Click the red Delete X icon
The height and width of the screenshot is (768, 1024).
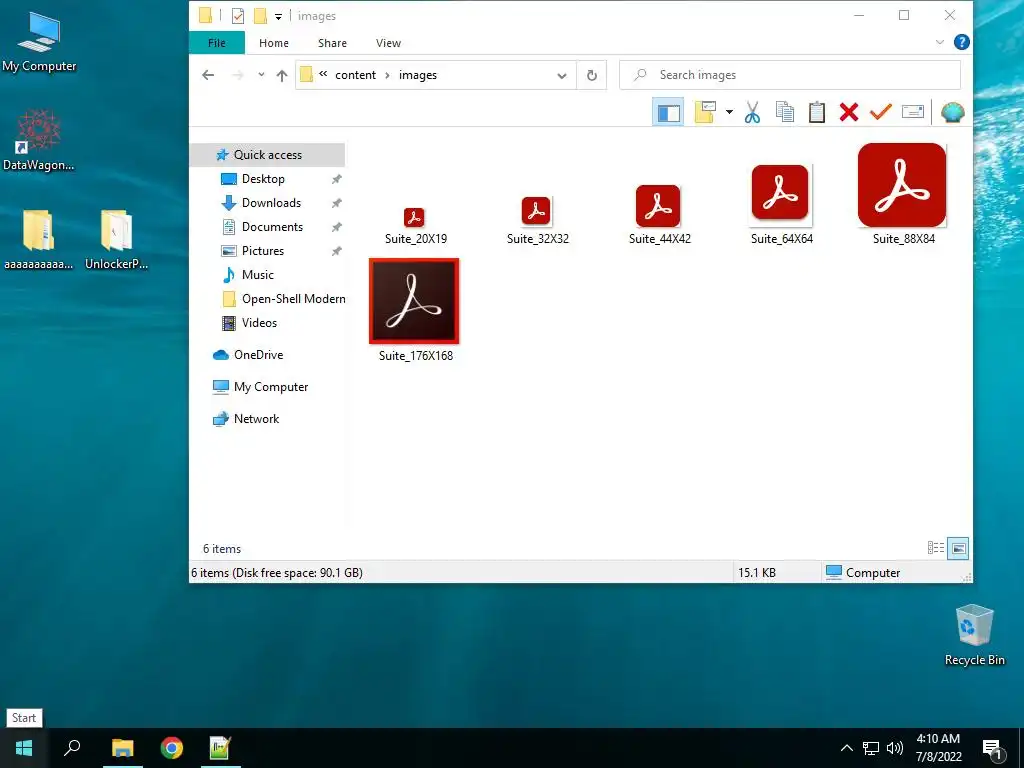point(848,112)
